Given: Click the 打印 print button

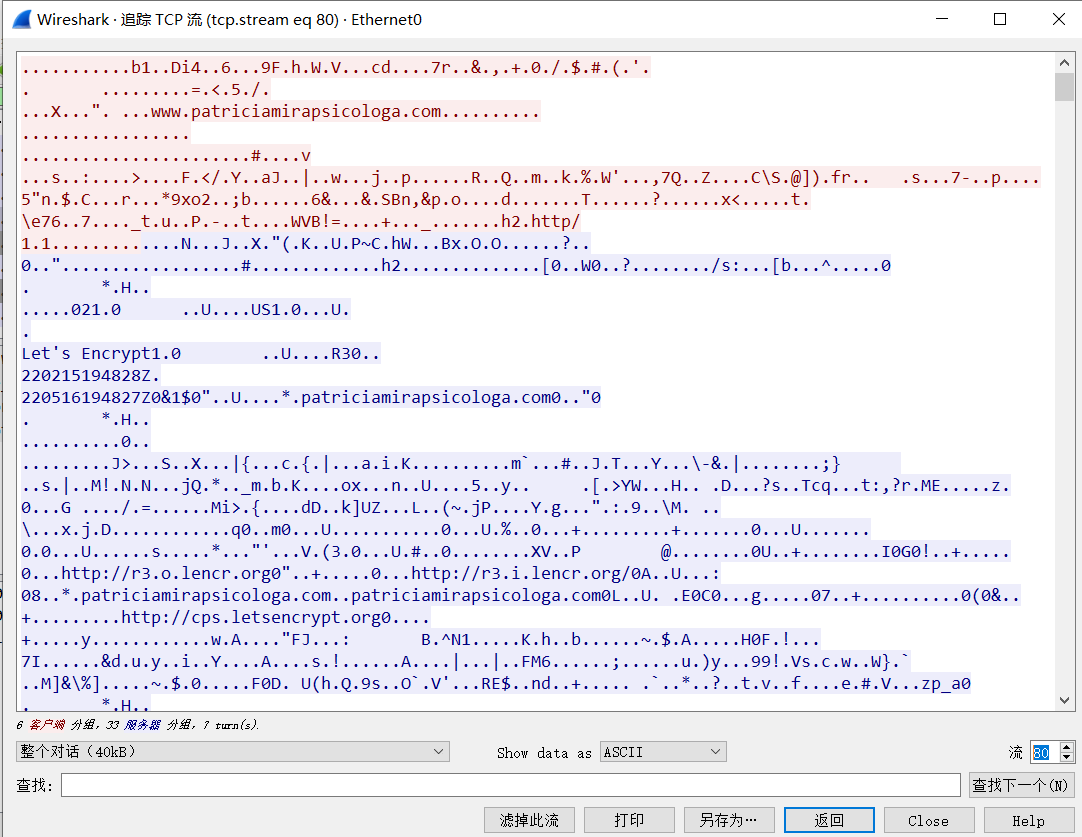Looking at the screenshot, I should pos(629,820).
